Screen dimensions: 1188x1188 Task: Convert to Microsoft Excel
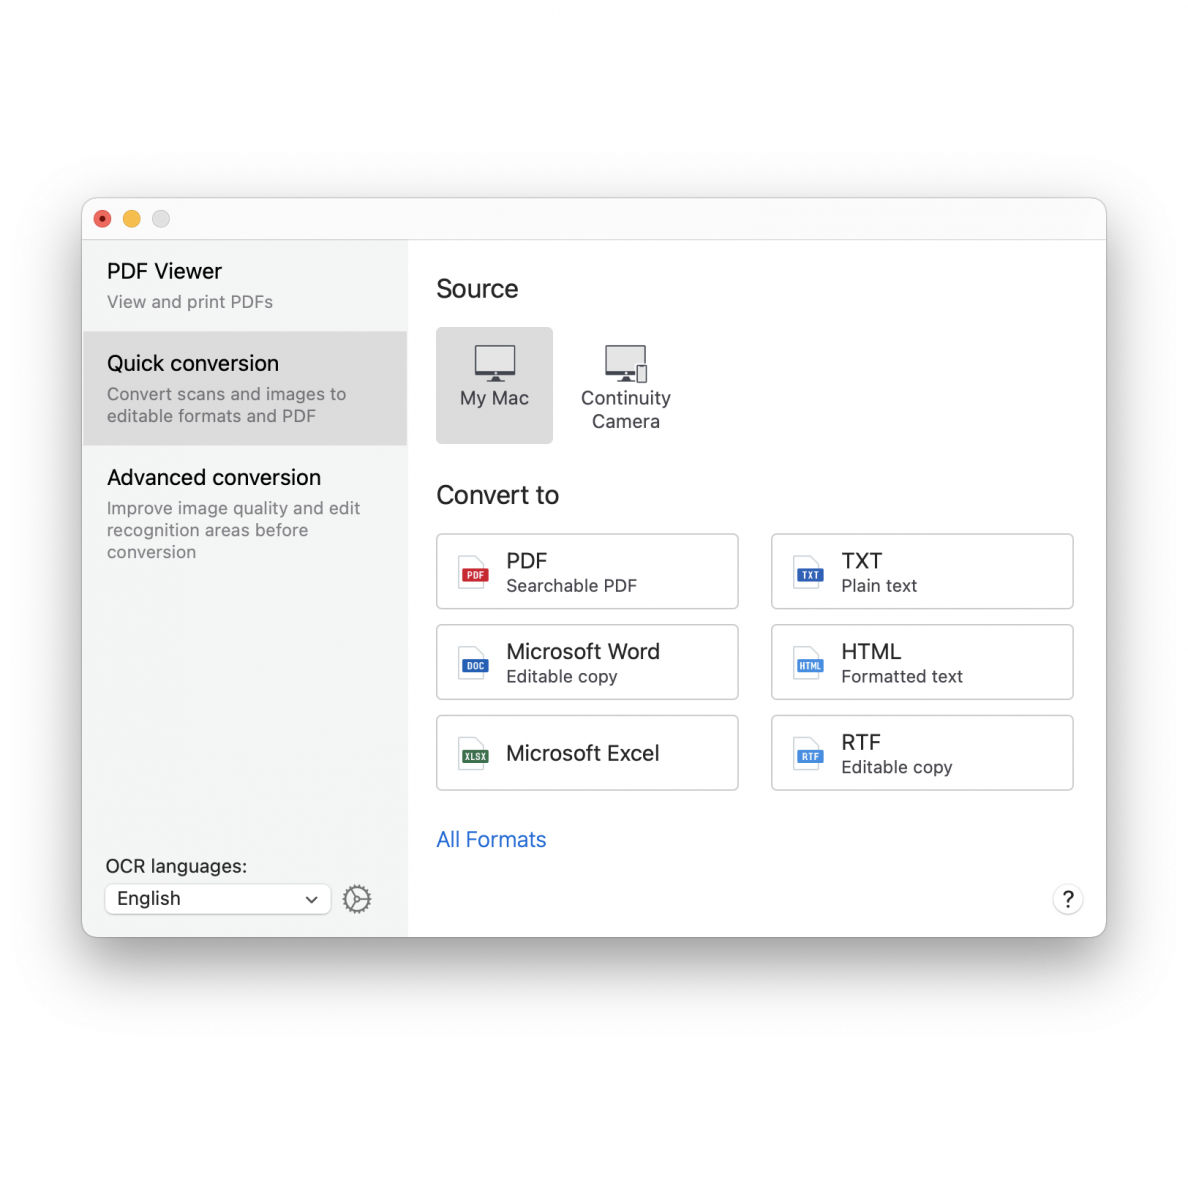click(587, 753)
